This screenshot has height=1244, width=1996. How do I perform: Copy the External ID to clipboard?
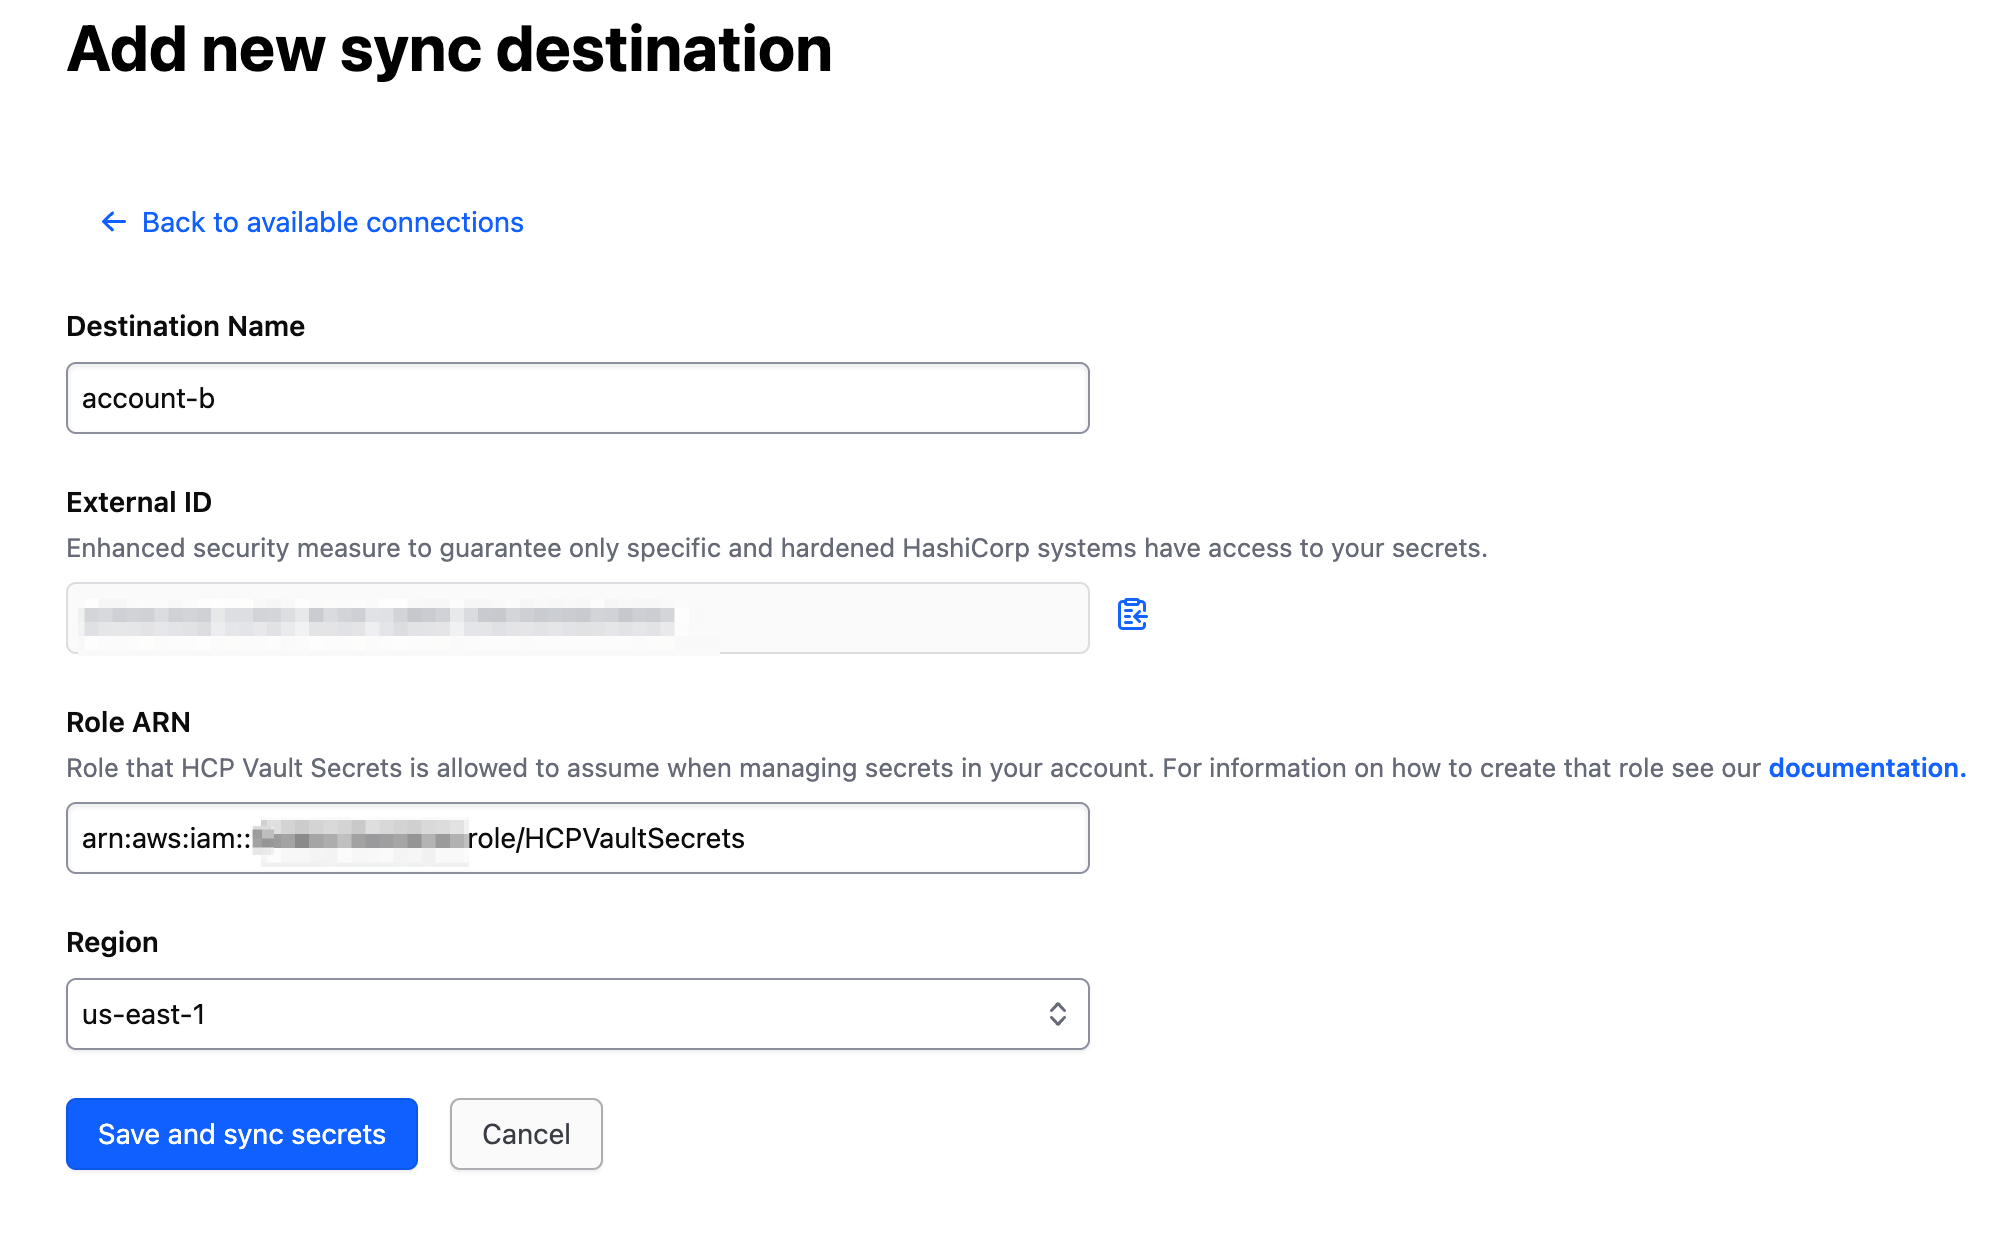point(1132,614)
